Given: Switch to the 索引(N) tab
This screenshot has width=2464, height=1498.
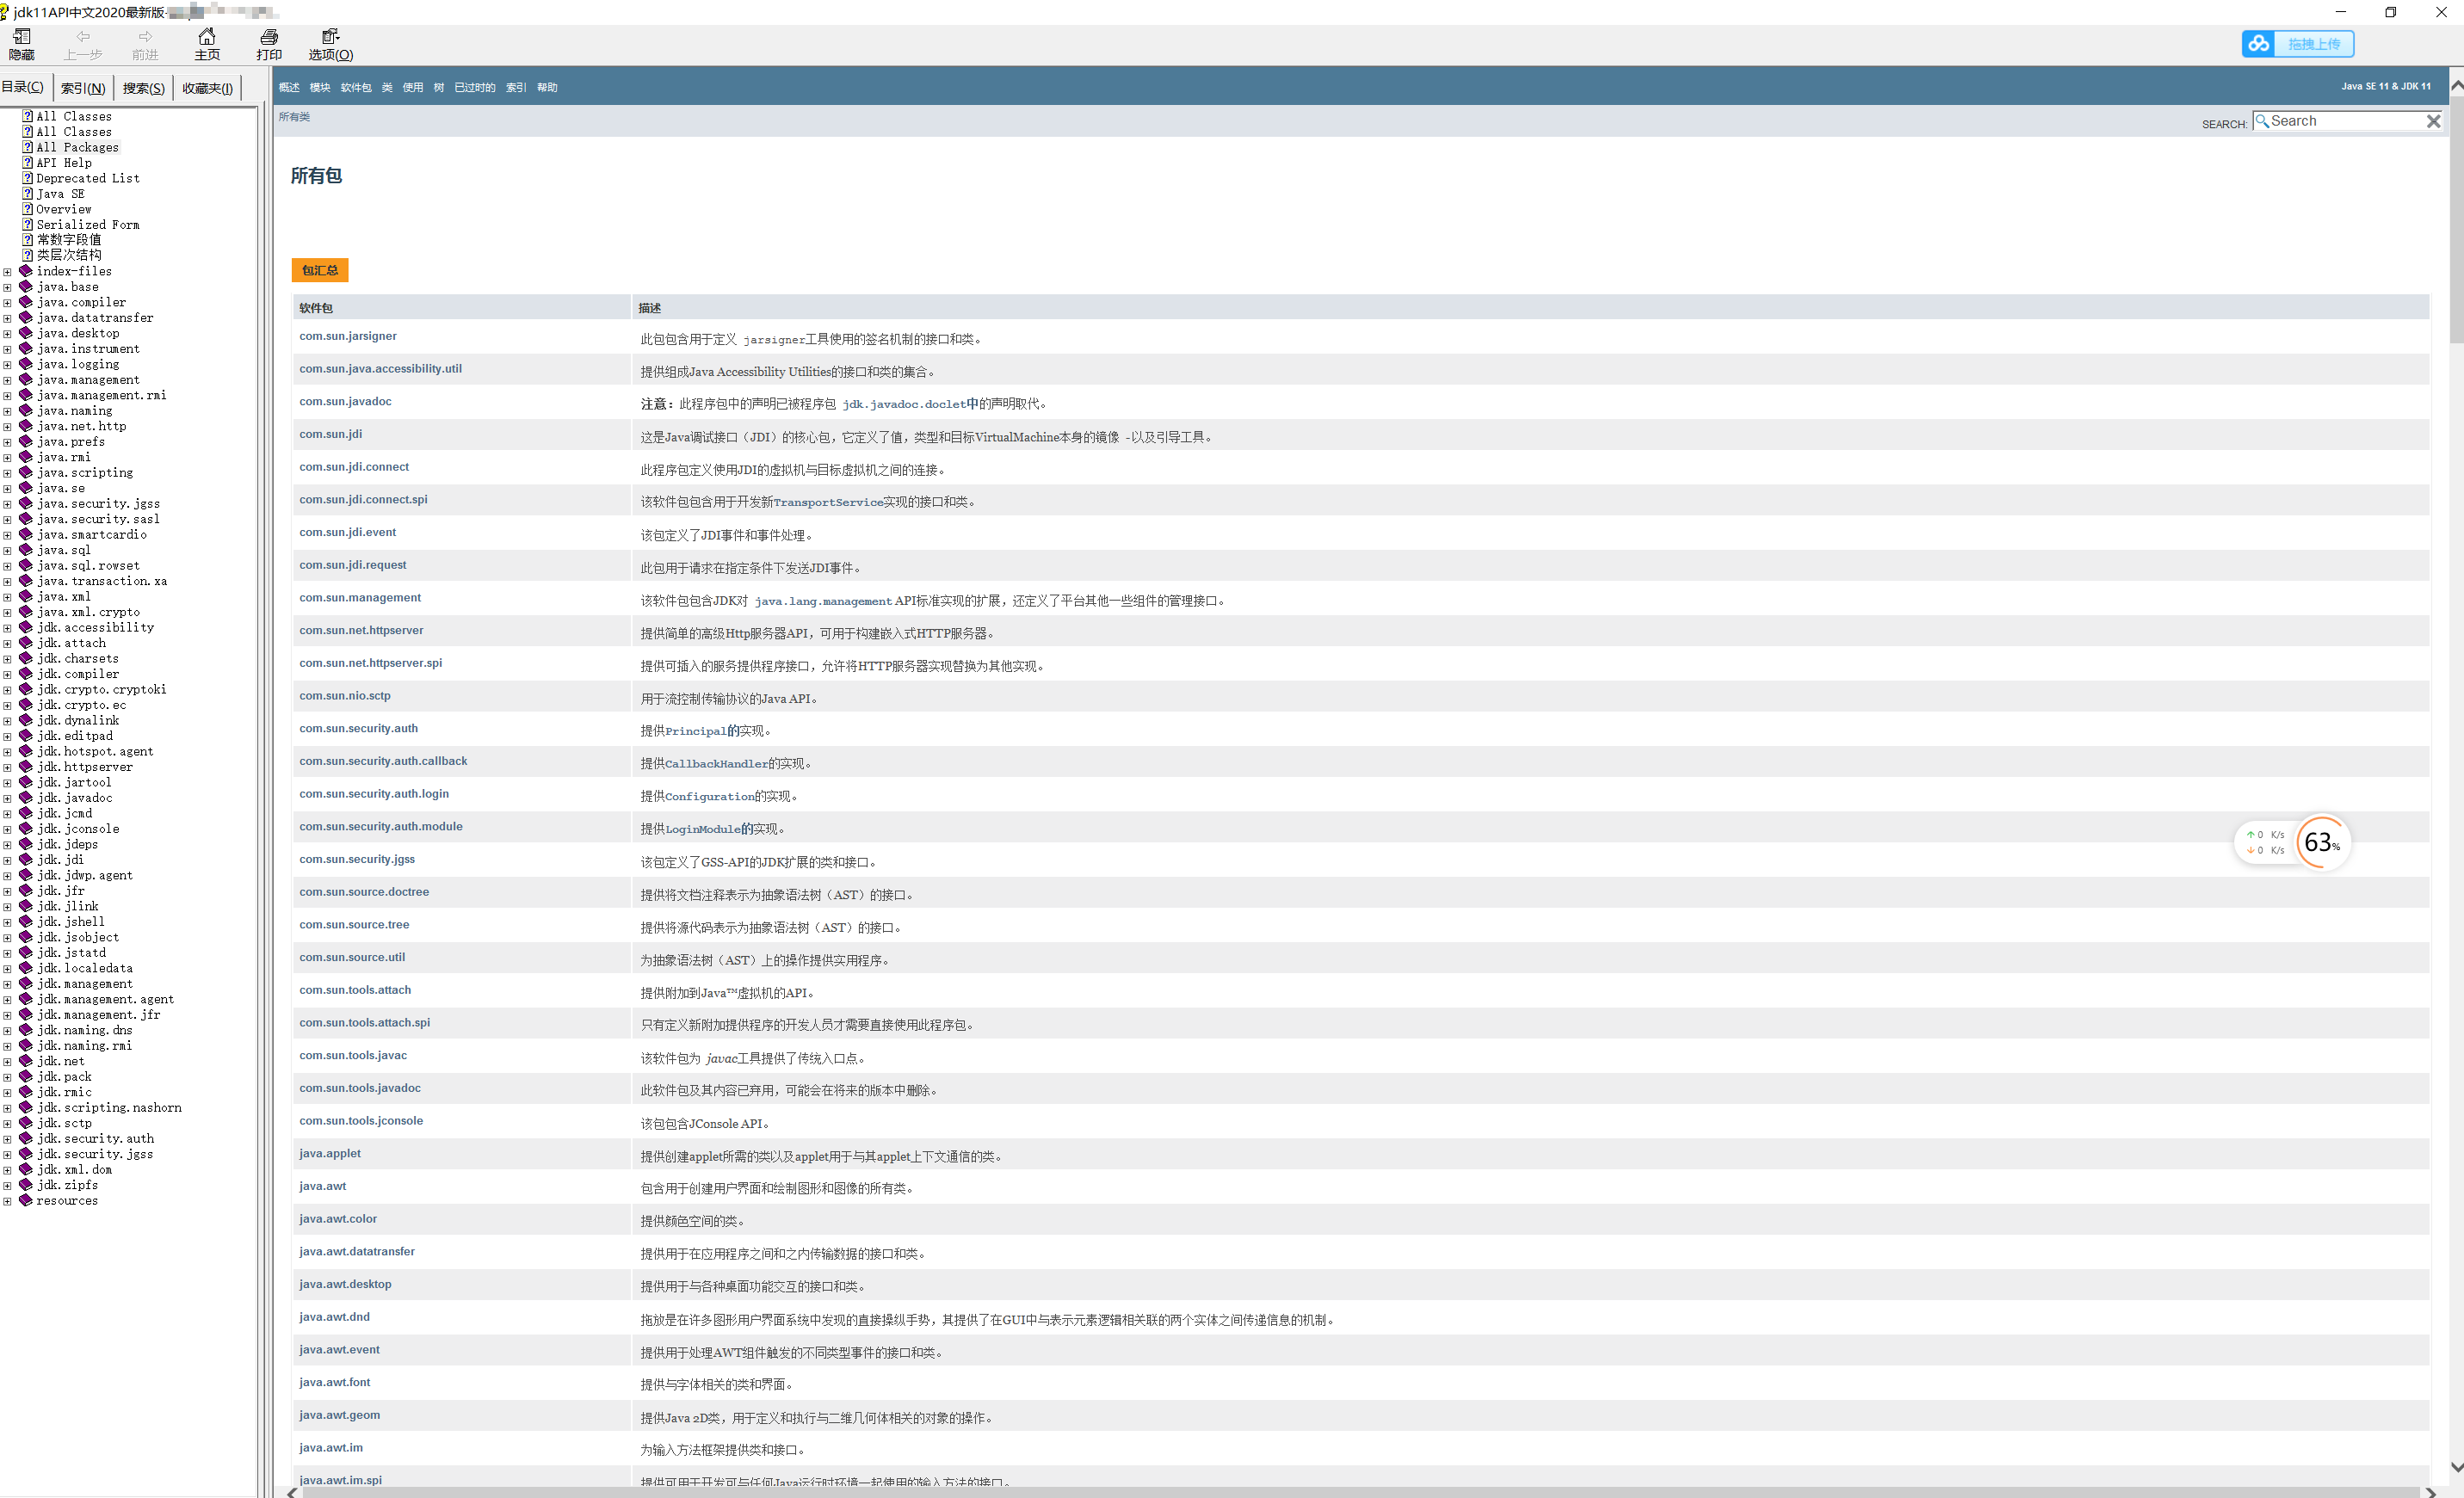Looking at the screenshot, I should pyautogui.click(x=83, y=88).
